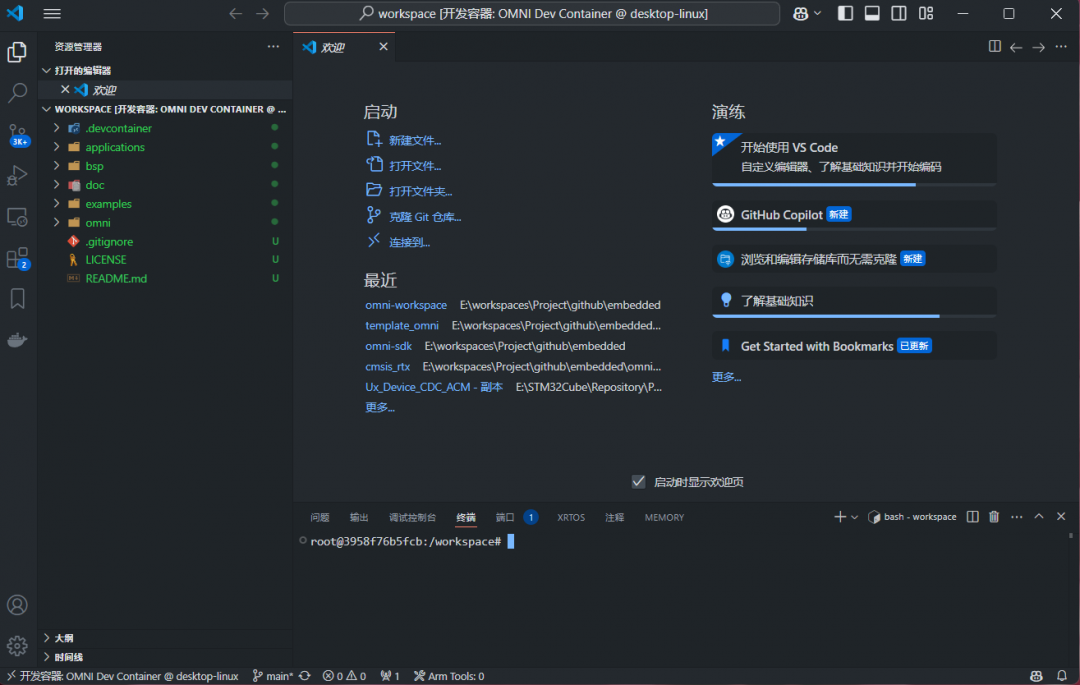
Task: Click the 克隆 Git 仓库... link
Action: (425, 217)
